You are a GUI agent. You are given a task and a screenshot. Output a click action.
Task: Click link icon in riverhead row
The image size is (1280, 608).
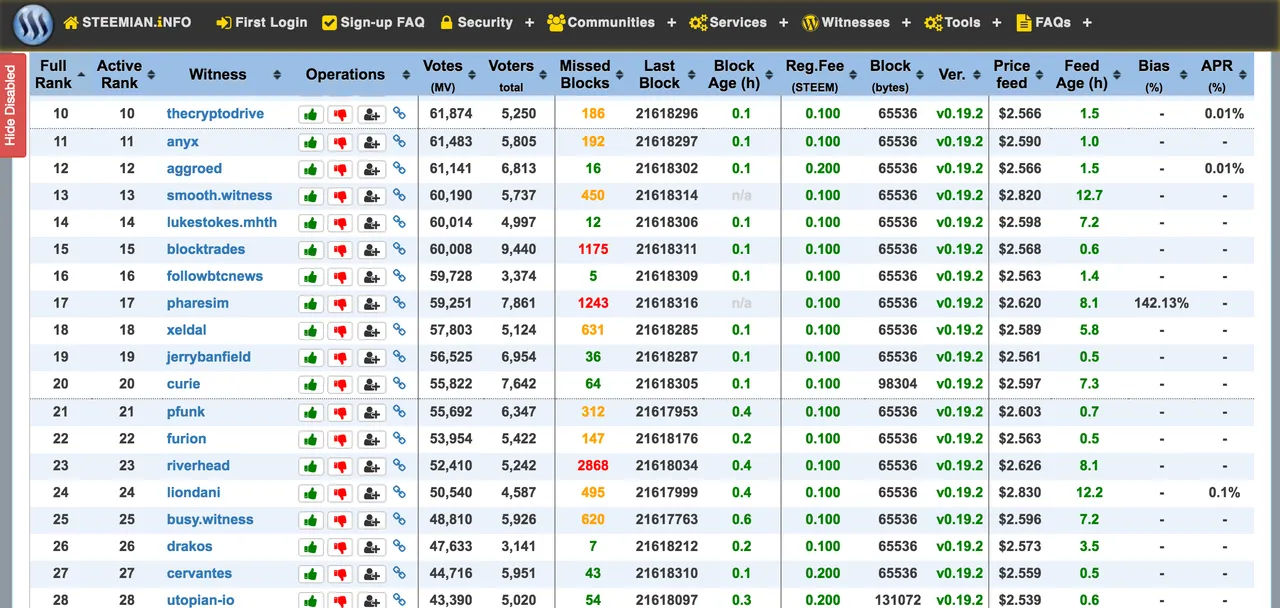(x=399, y=466)
